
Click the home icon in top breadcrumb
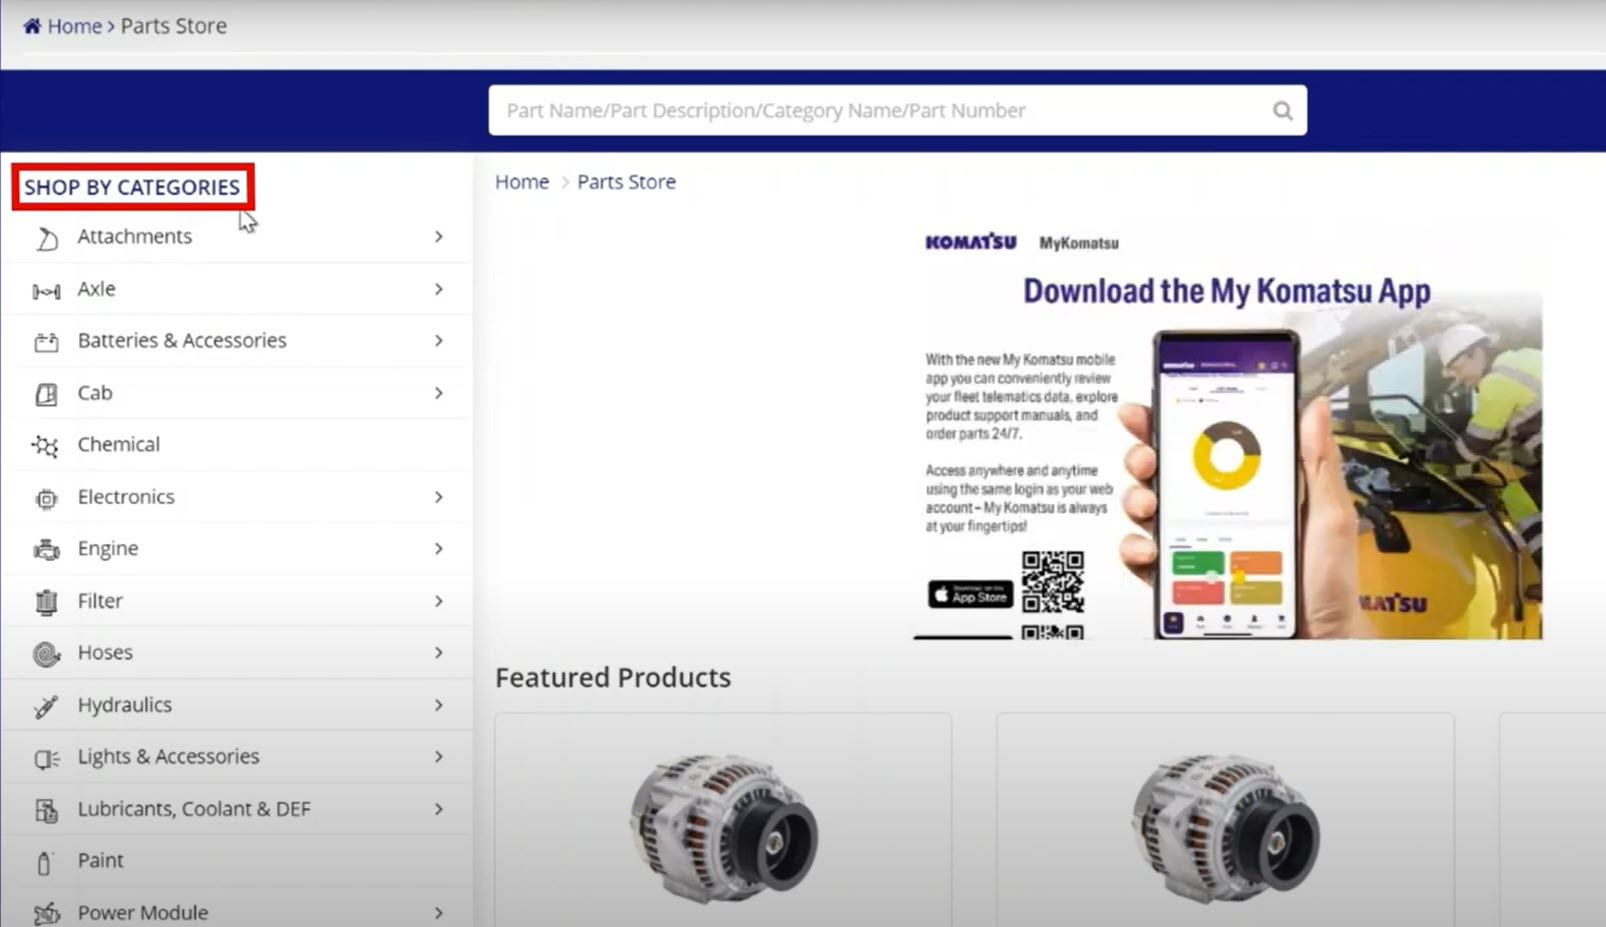click(32, 26)
